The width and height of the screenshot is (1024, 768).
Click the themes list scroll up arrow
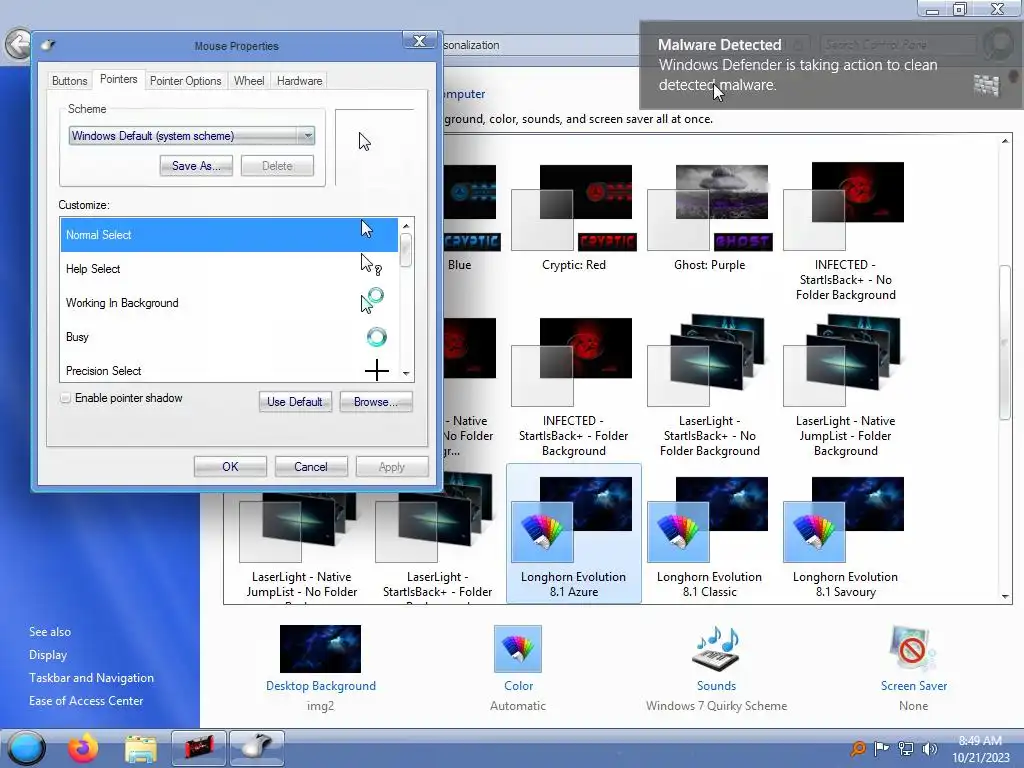1005,141
